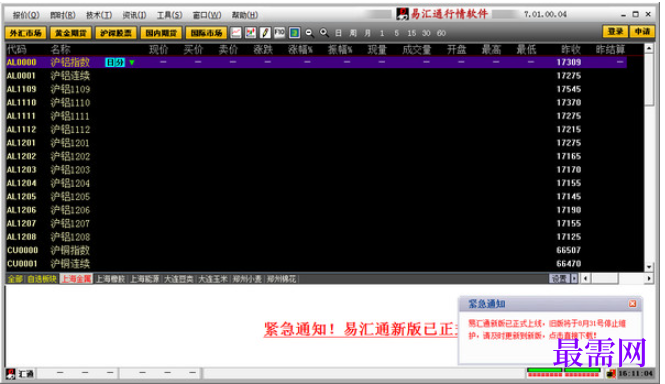Viewport: 665px width, 384px height.
Task: Select the AL1203 沪铝1203 row
Action: pos(316,170)
